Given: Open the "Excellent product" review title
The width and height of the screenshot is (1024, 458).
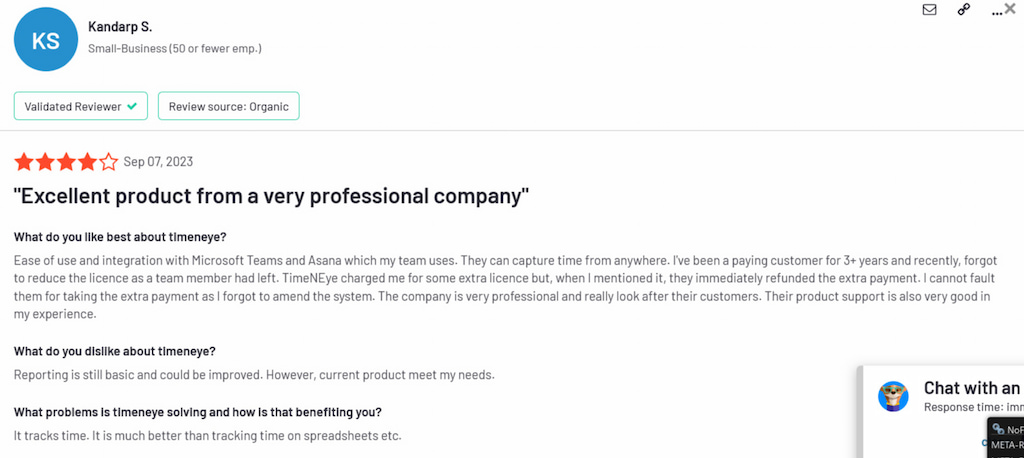Looking at the screenshot, I should click(x=271, y=195).
